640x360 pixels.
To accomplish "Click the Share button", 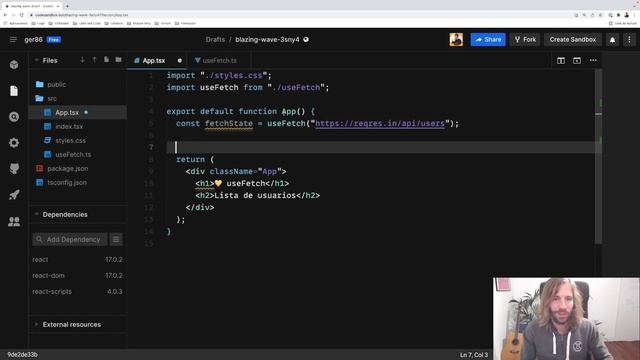I will (488, 40).
